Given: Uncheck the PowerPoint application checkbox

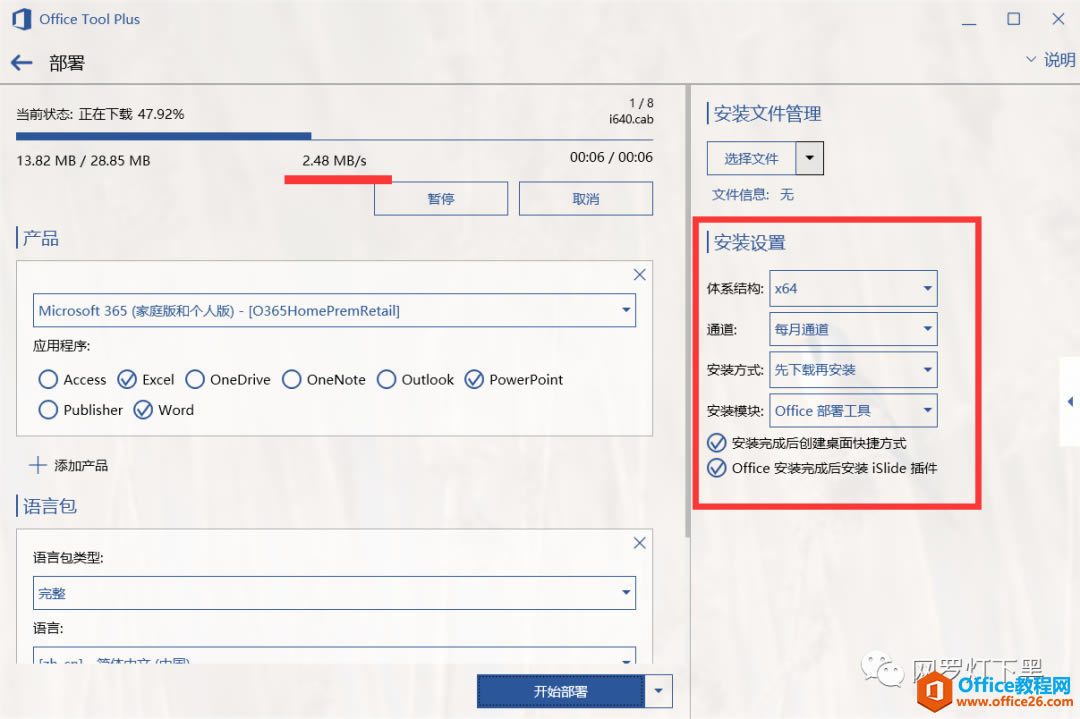Looking at the screenshot, I should 474,379.
